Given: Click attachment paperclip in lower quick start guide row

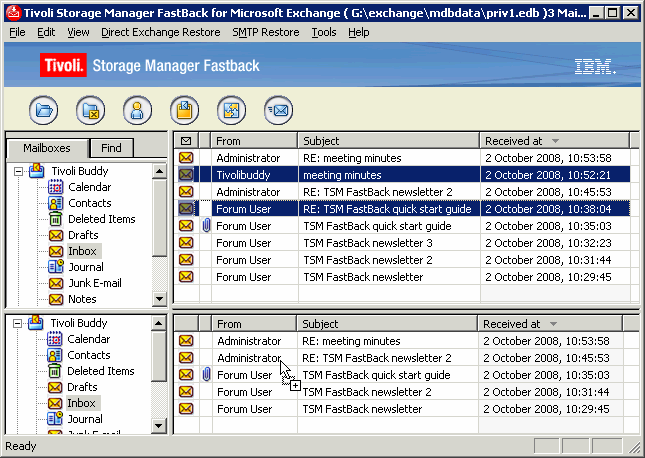Looking at the screenshot, I should tap(206, 375).
